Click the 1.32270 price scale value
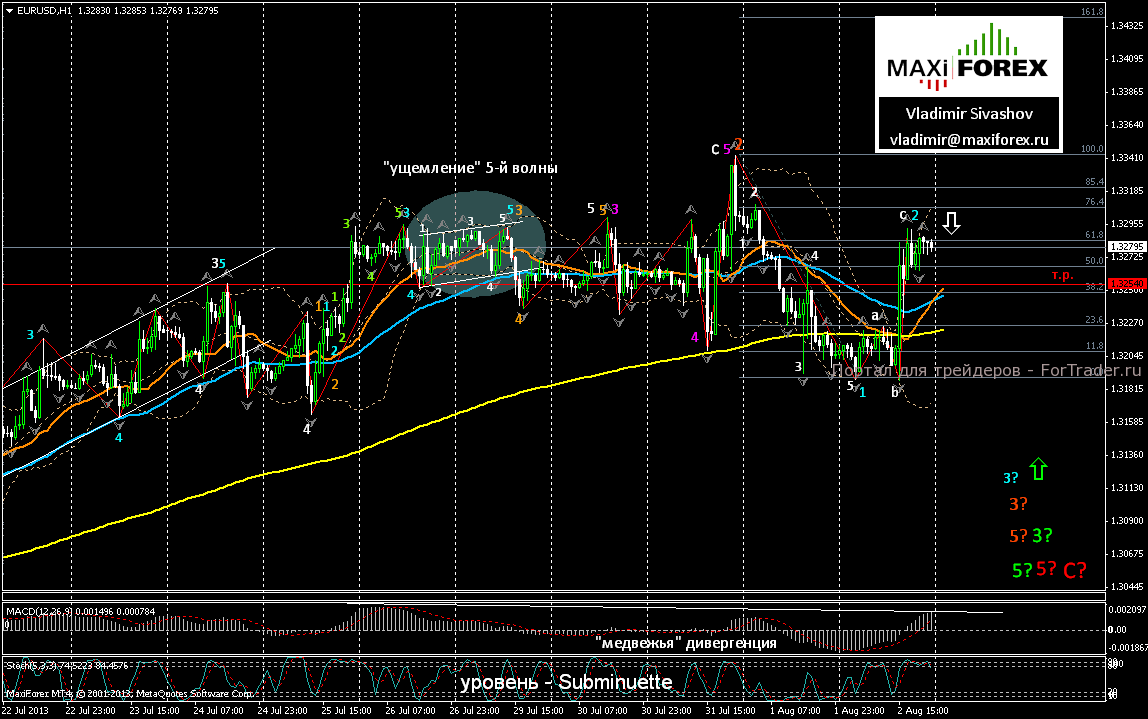The height and width of the screenshot is (719, 1148). (1127, 322)
